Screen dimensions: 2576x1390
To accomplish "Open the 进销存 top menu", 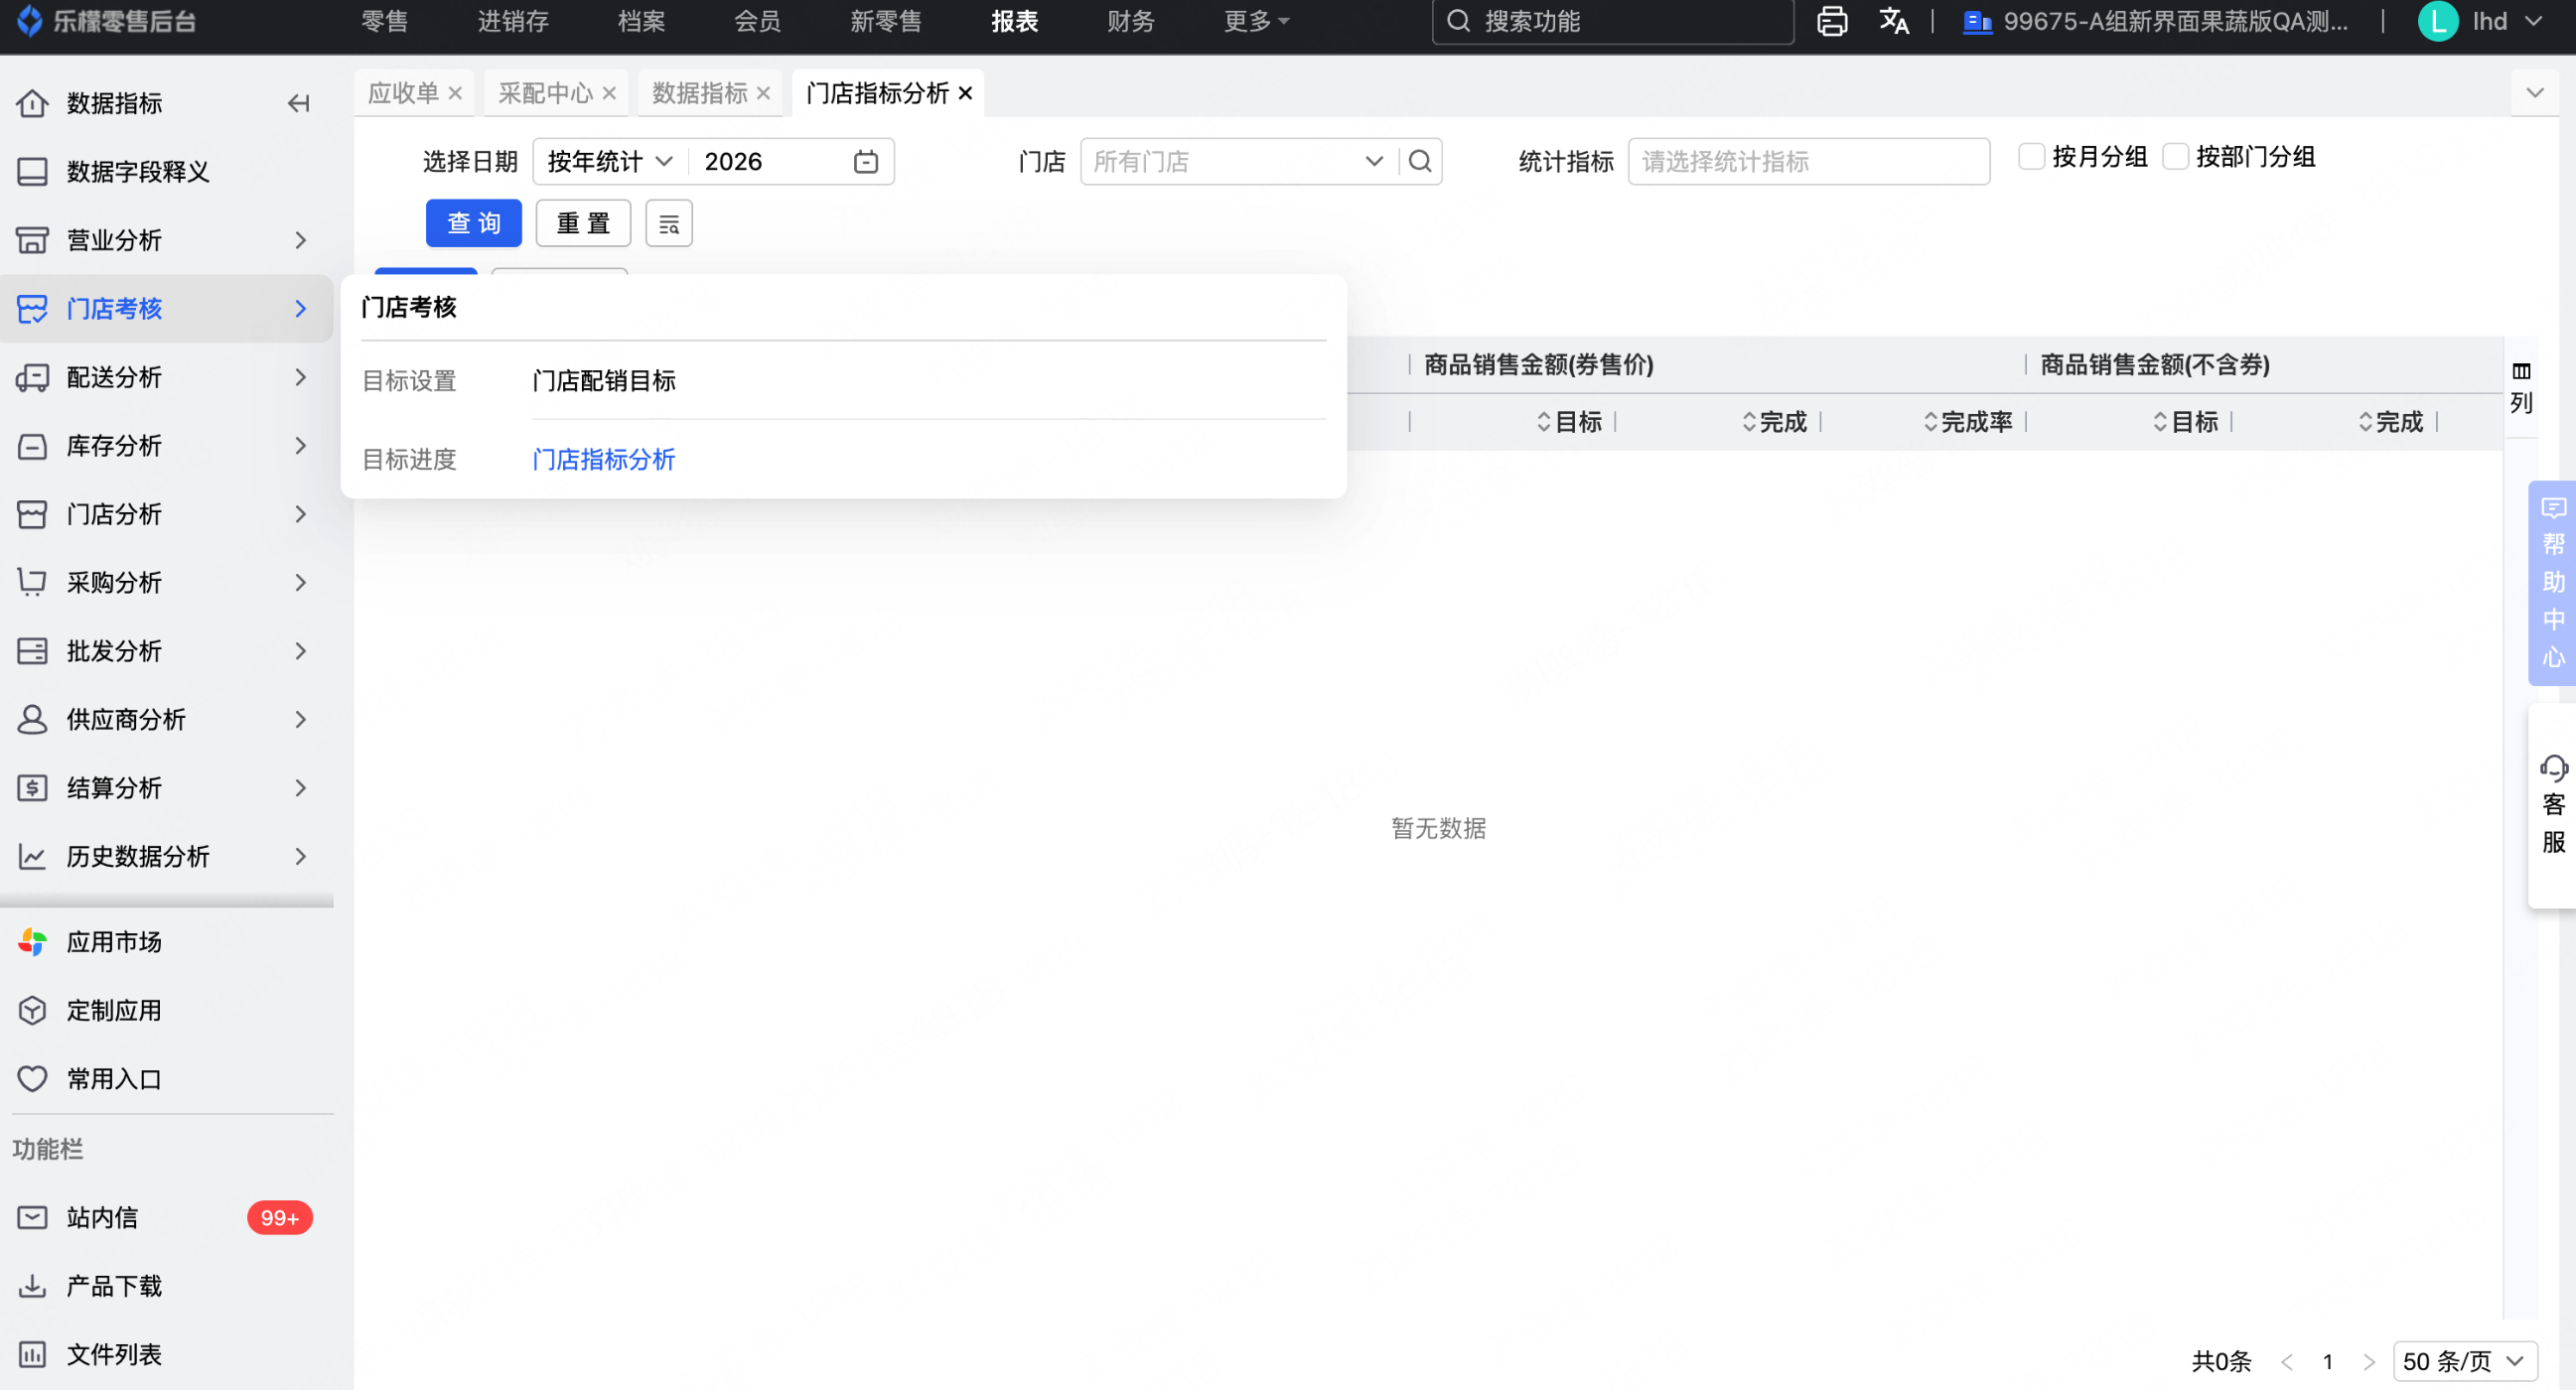I will 512,21.
